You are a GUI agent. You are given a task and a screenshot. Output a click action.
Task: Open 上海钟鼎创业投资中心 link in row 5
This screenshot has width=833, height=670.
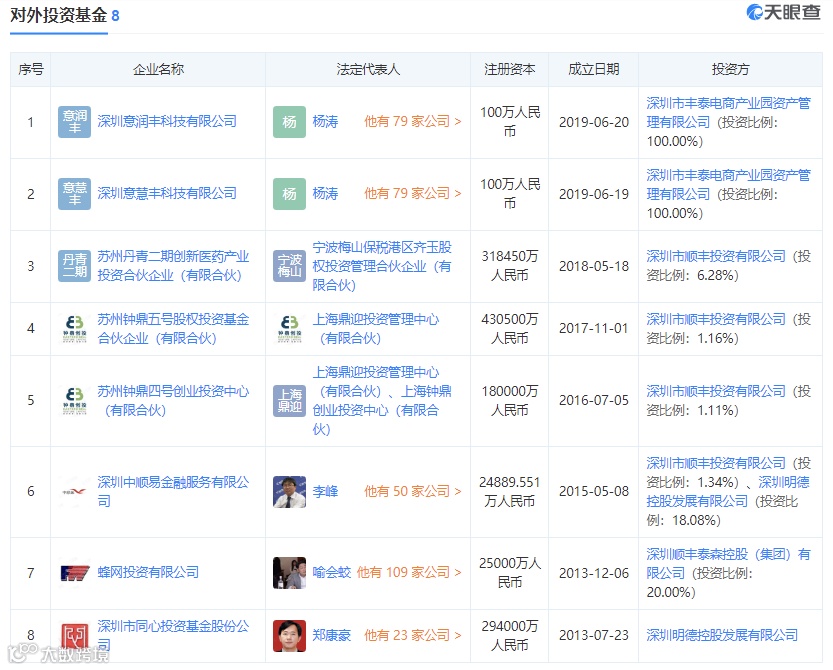[x=382, y=410]
